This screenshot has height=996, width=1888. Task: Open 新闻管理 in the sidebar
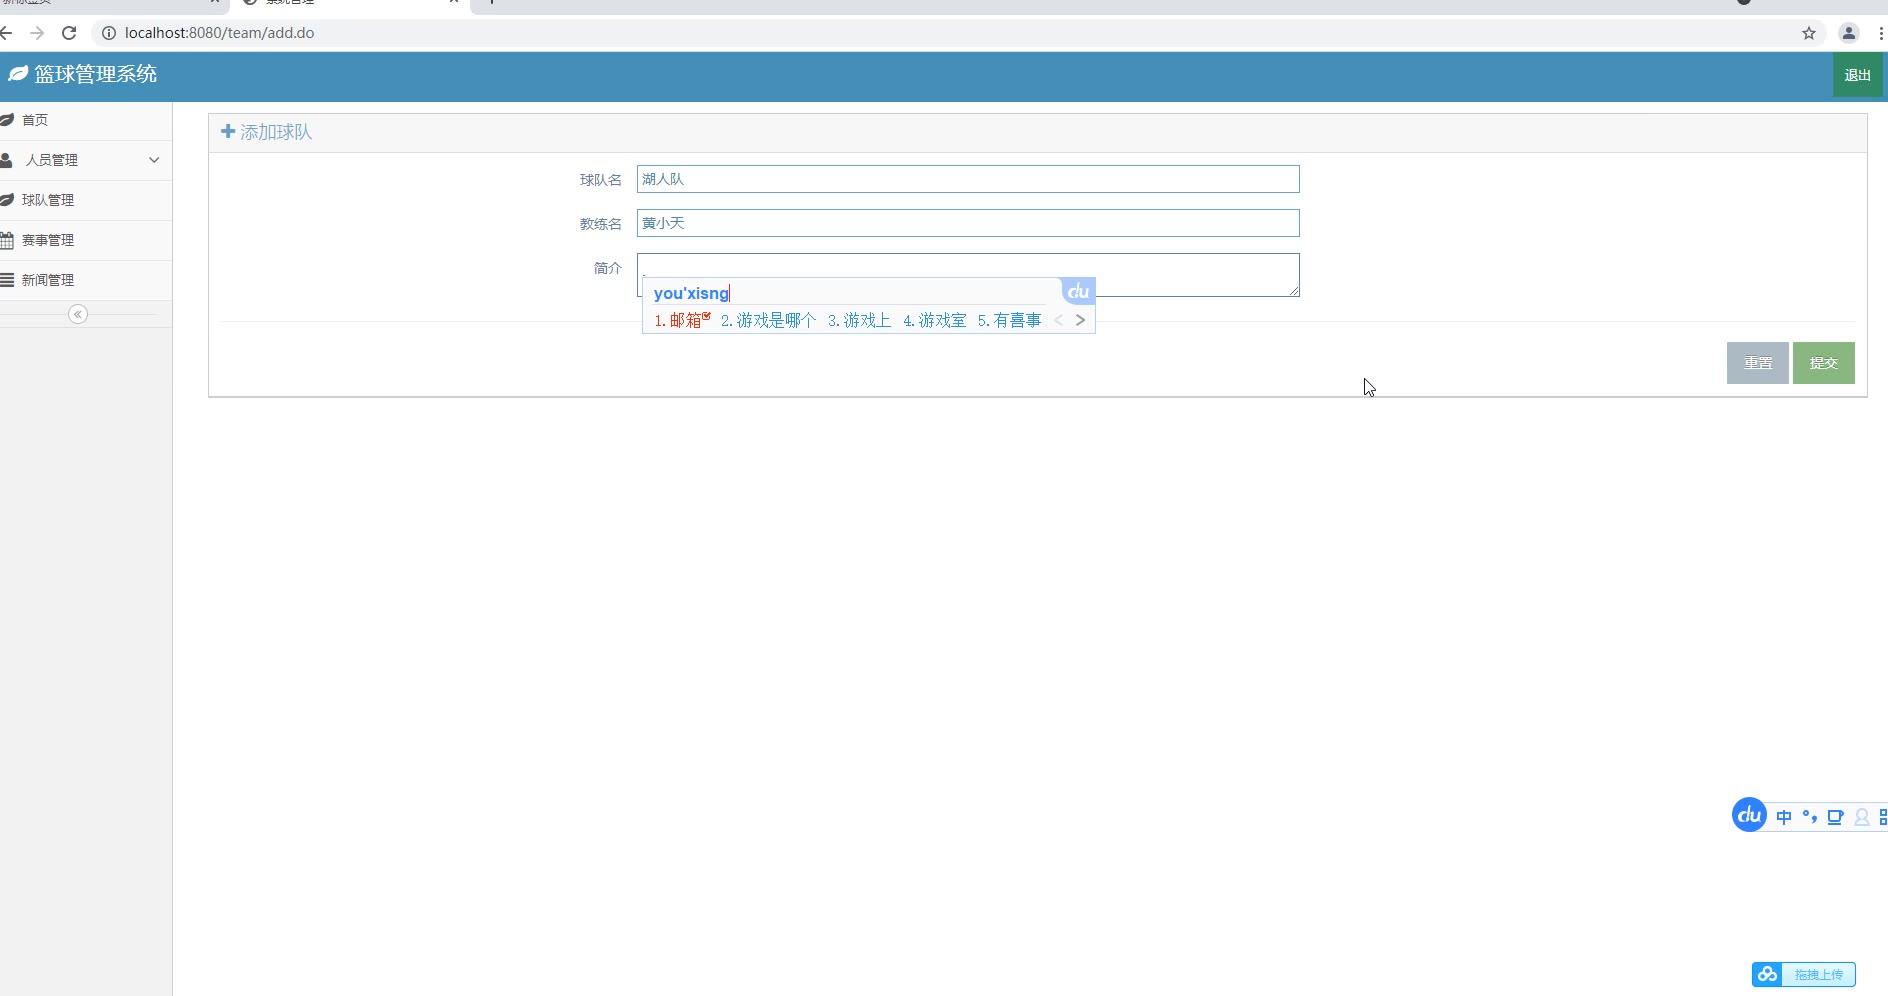pos(86,280)
